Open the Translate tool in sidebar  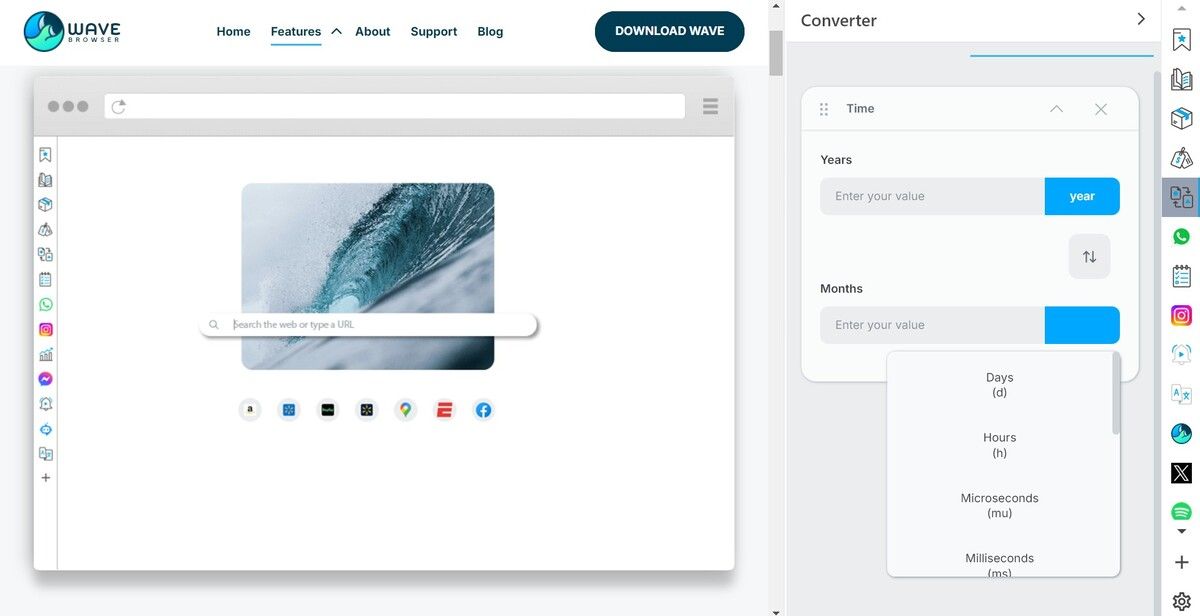pyautogui.click(x=1181, y=394)
